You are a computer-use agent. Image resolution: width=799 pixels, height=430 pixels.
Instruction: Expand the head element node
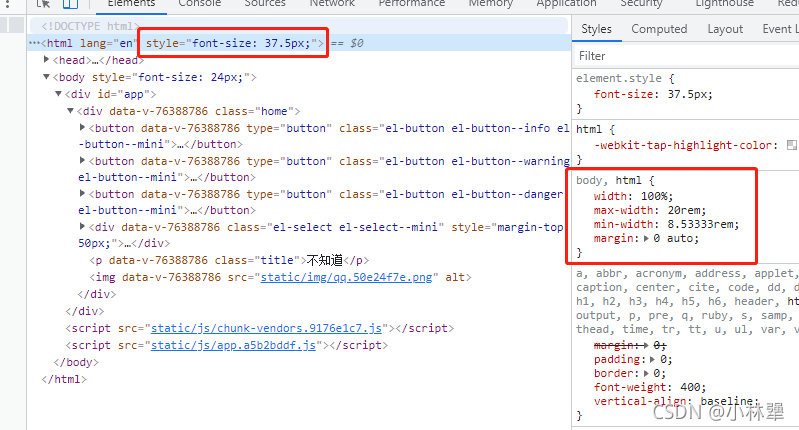point(46,60)
